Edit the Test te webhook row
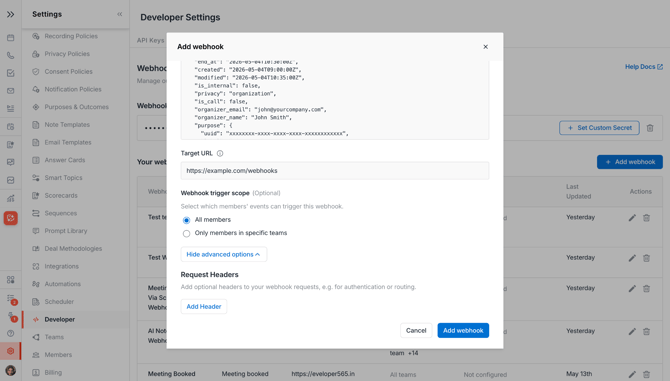This screenshot has width=670, height=381. point(632,218)
